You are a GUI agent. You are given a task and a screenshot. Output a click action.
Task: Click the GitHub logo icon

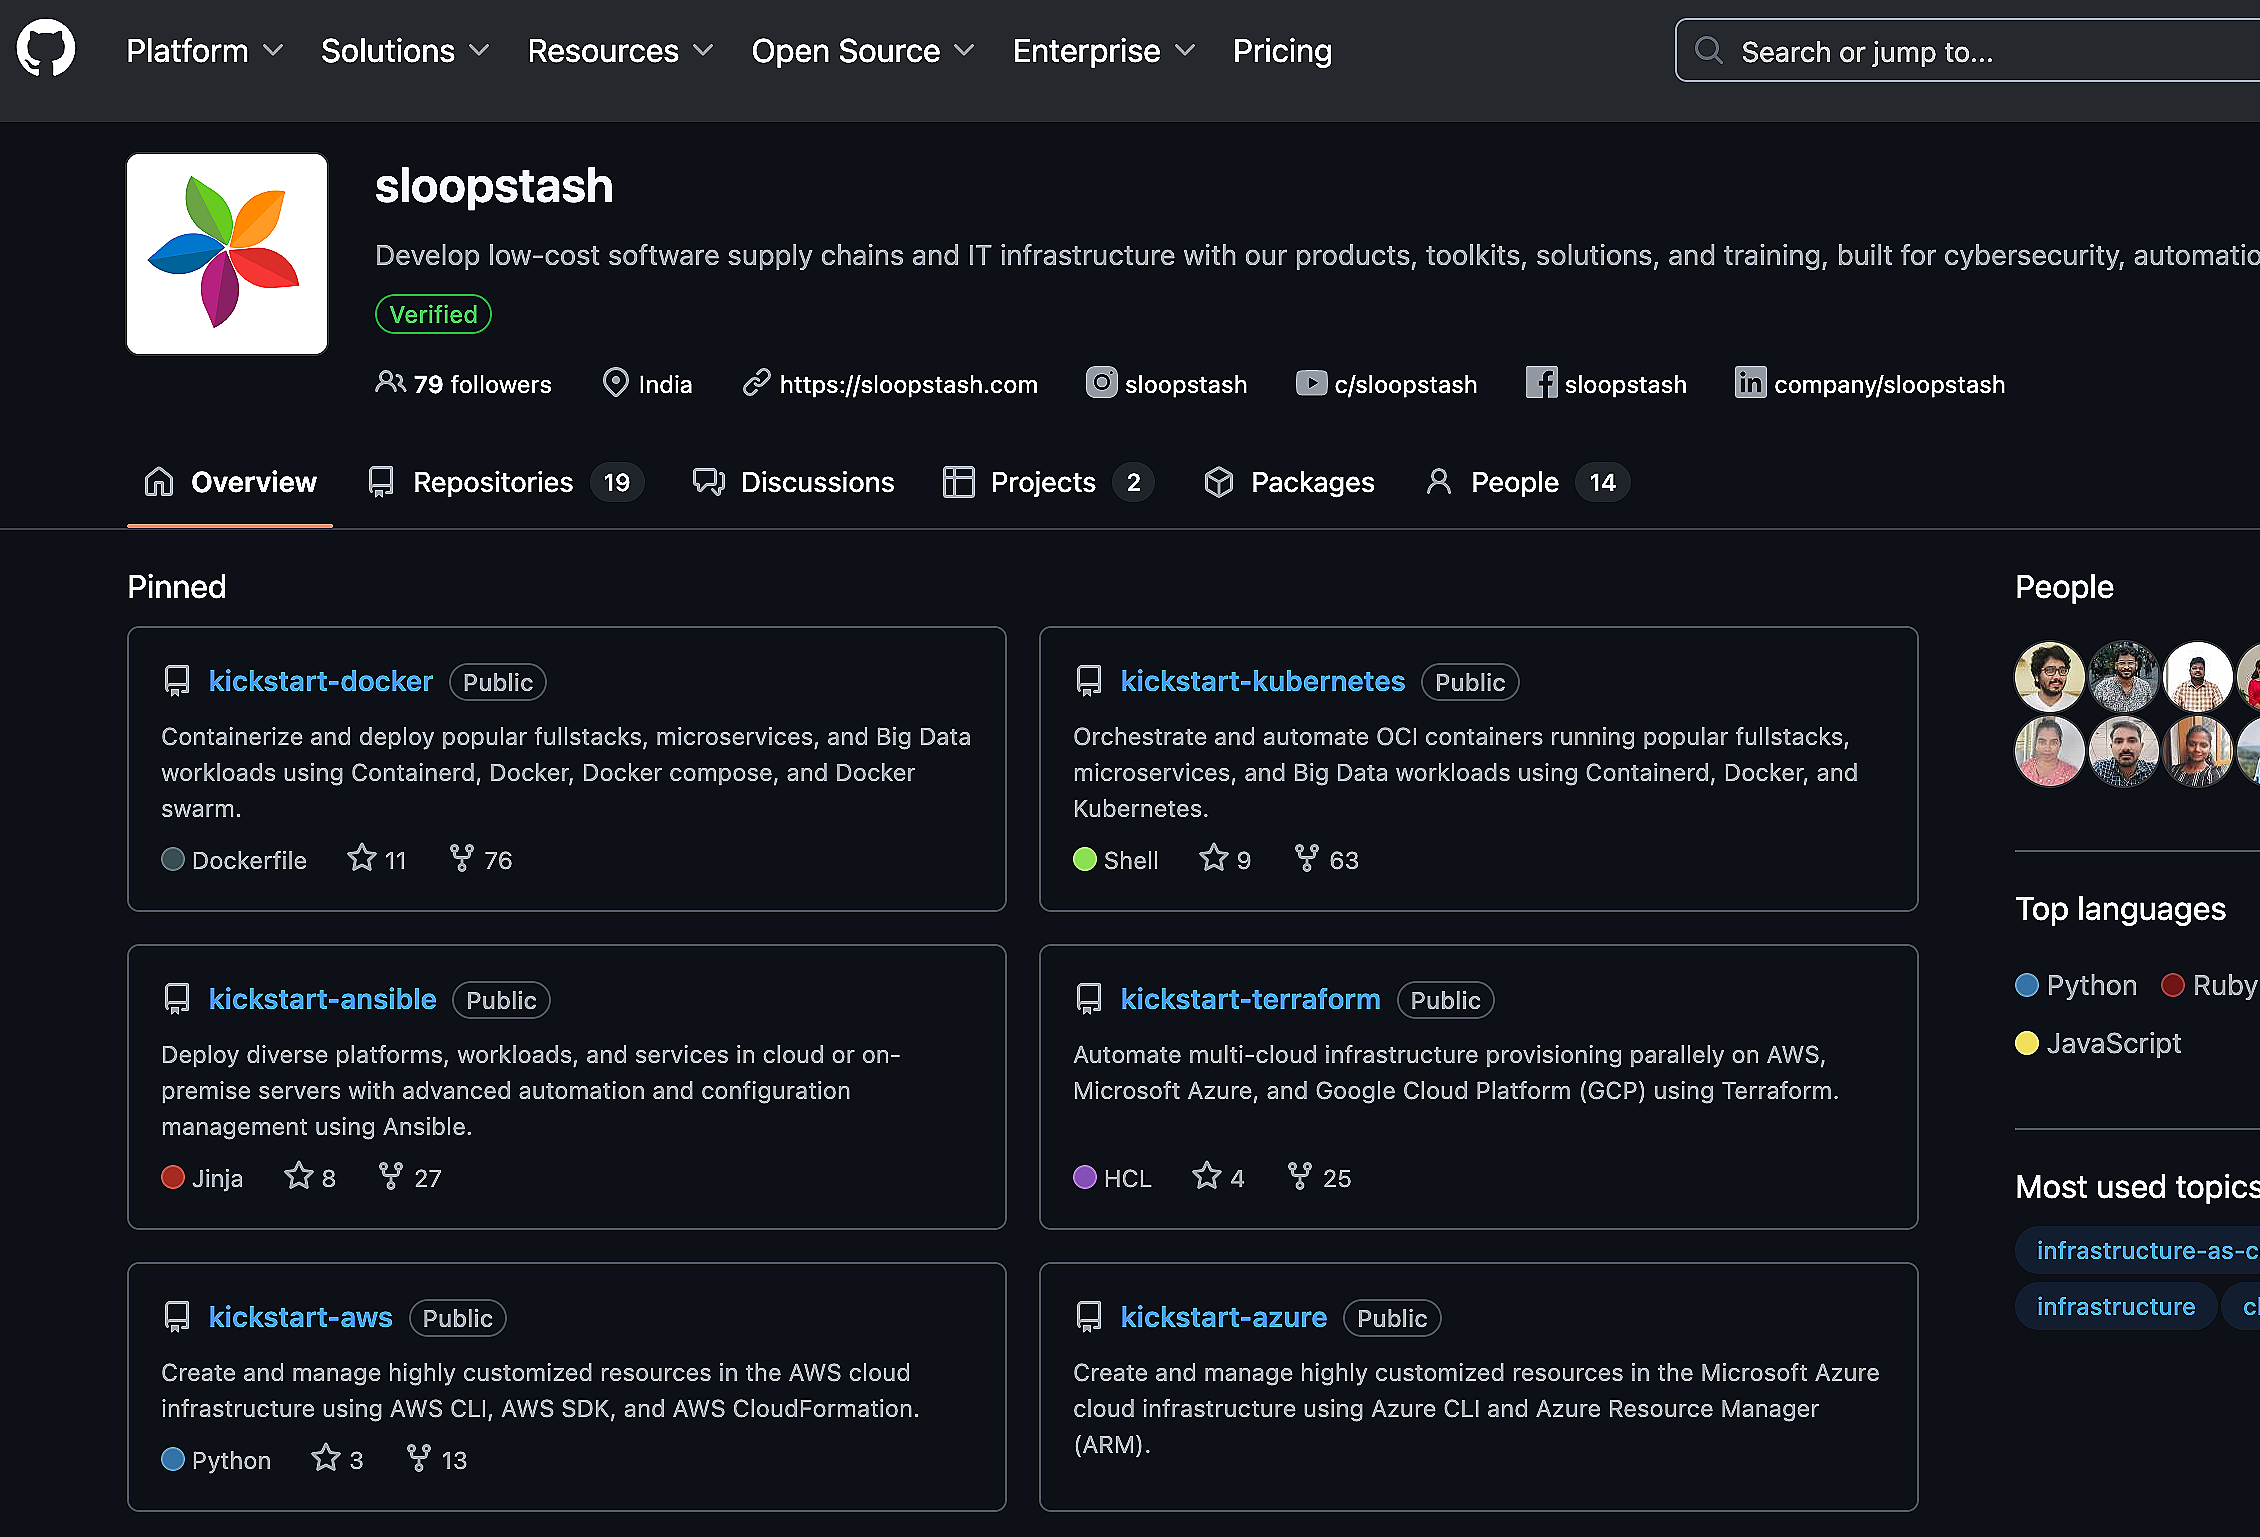pyautogui.click(x=46, y=48)
